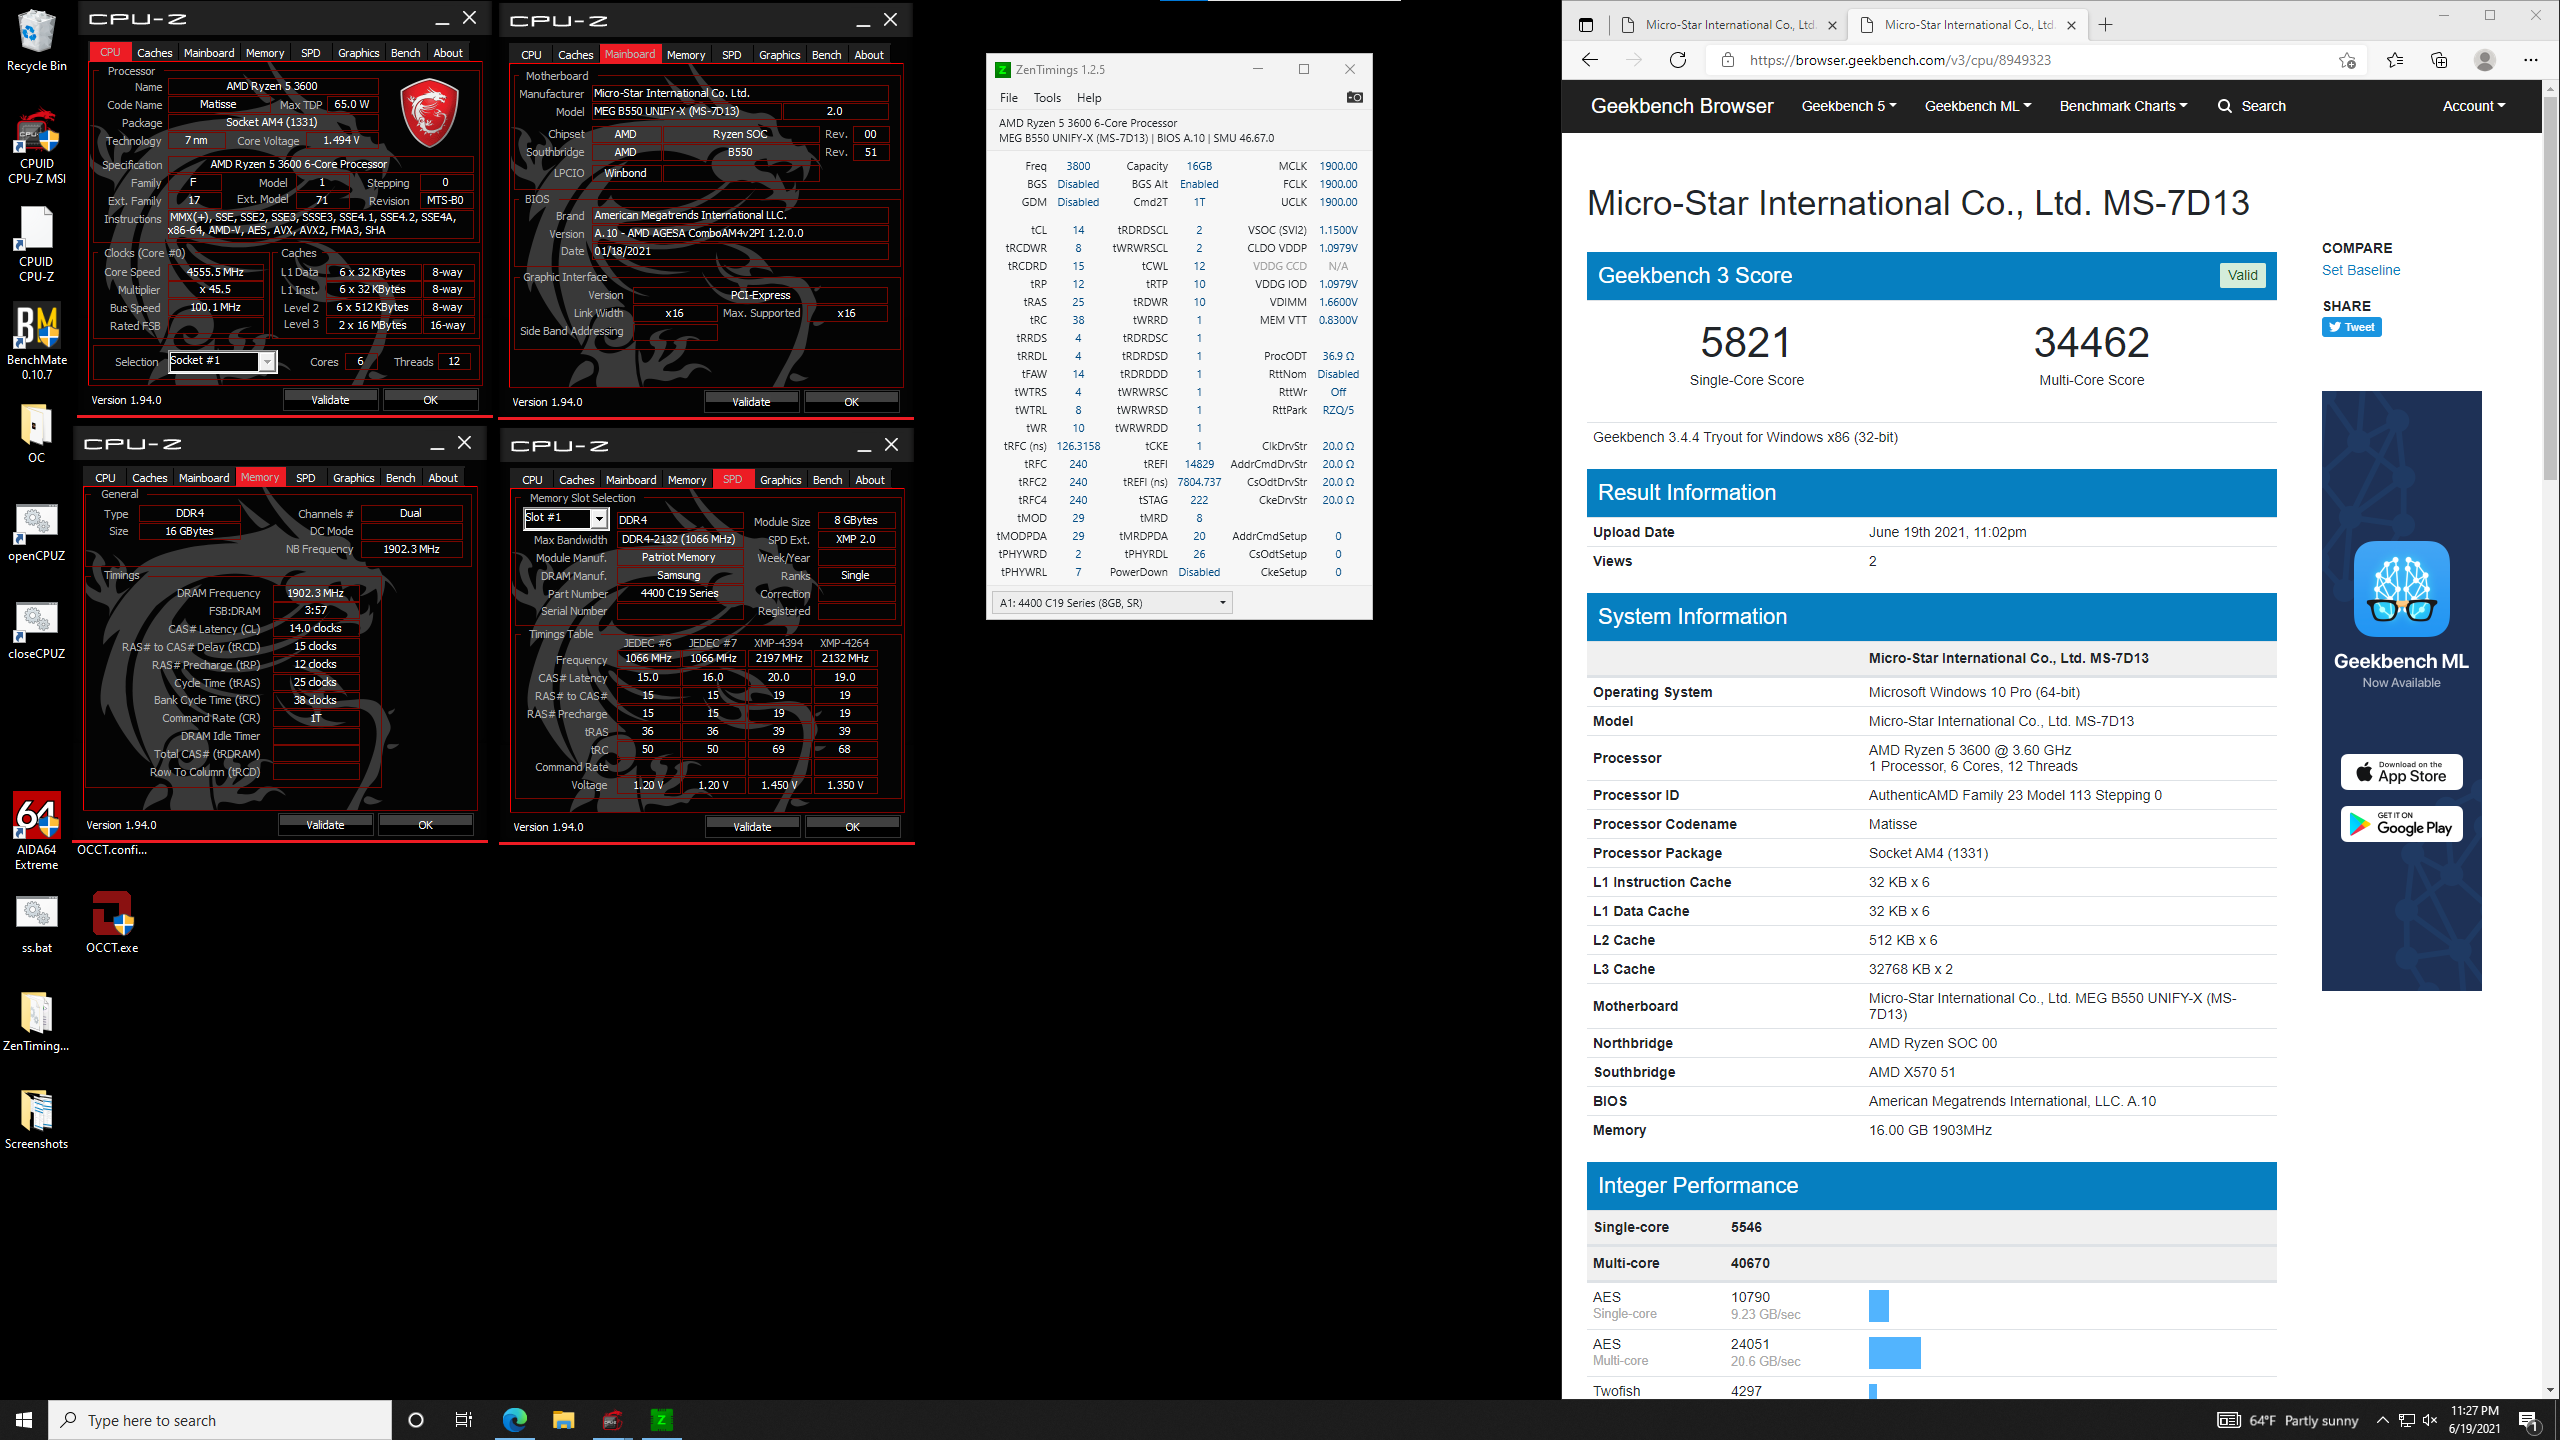This screenshot has height=1440, width=2560.
Task: Launch CPUID CPU-Z MSI desktop shortcut
Action: [x=36, y=147]
